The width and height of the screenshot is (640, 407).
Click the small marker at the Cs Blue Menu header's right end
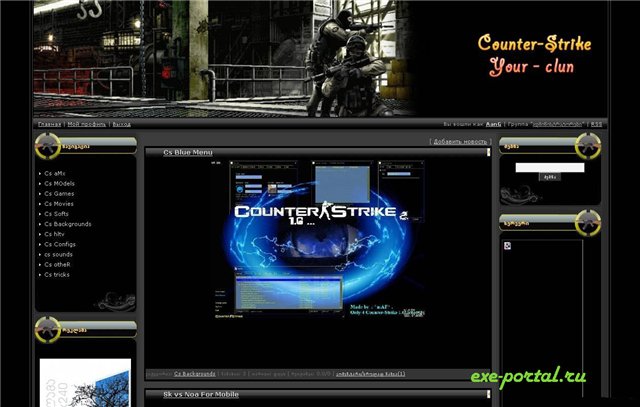488,152
